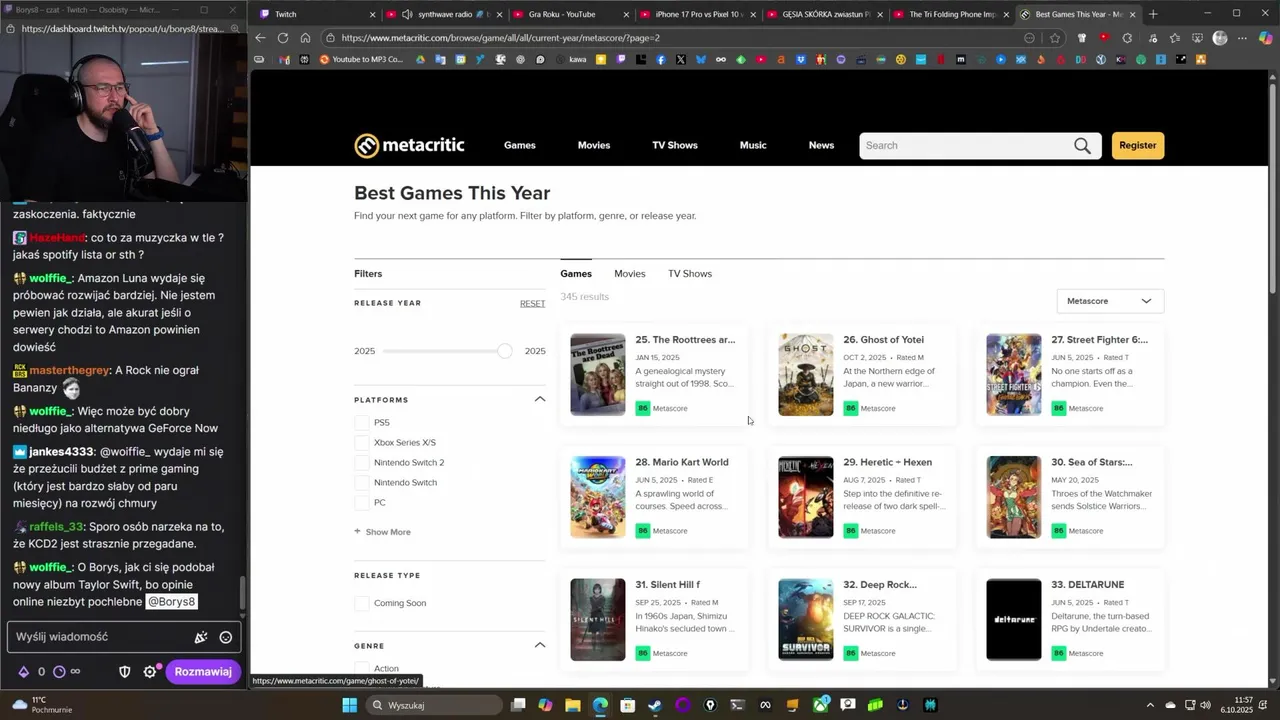This screenshot has width=1280, height=720.
Task: Open the Music menu in Metacritic header
Action: [753, 145]
